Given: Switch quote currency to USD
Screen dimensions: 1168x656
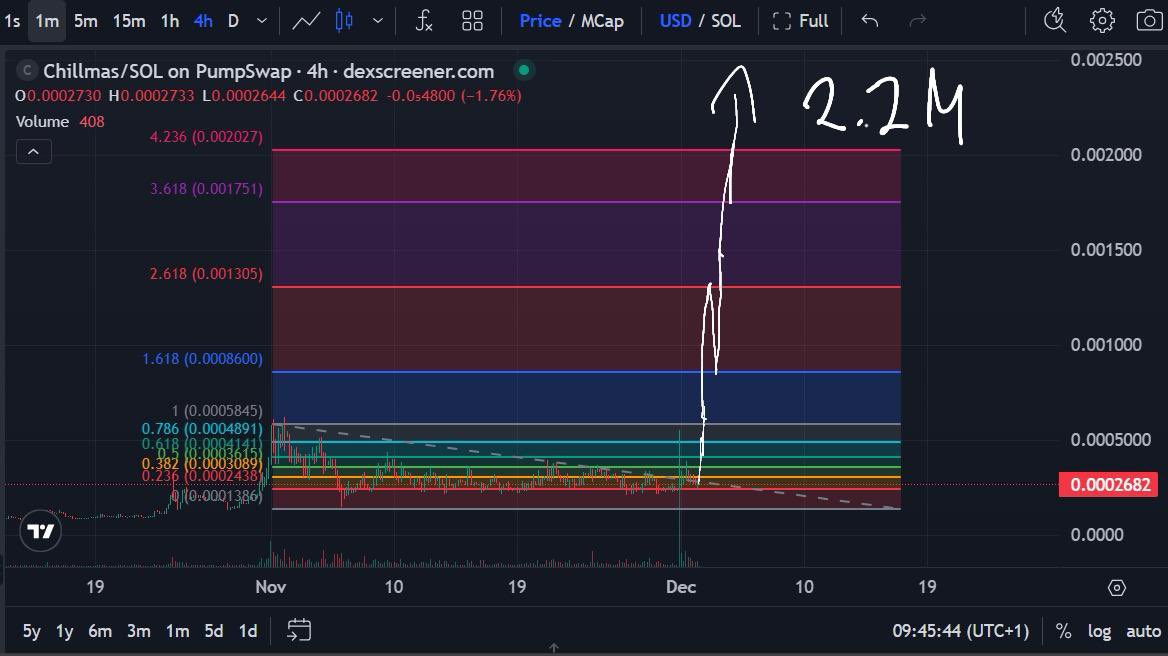Looking at the screenshot, I should click(x=675, y=21).
